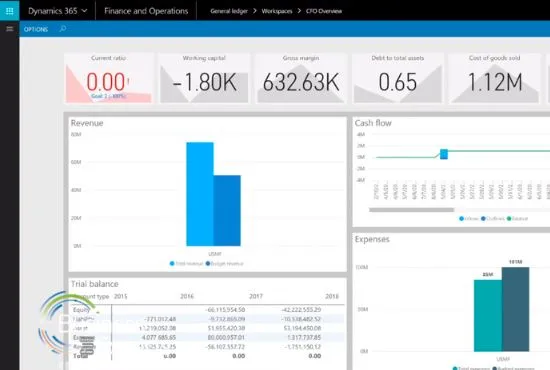This screenshot has height=370, width=550.
Task: Select the Equity row label
Action: (x=81, y=310)
